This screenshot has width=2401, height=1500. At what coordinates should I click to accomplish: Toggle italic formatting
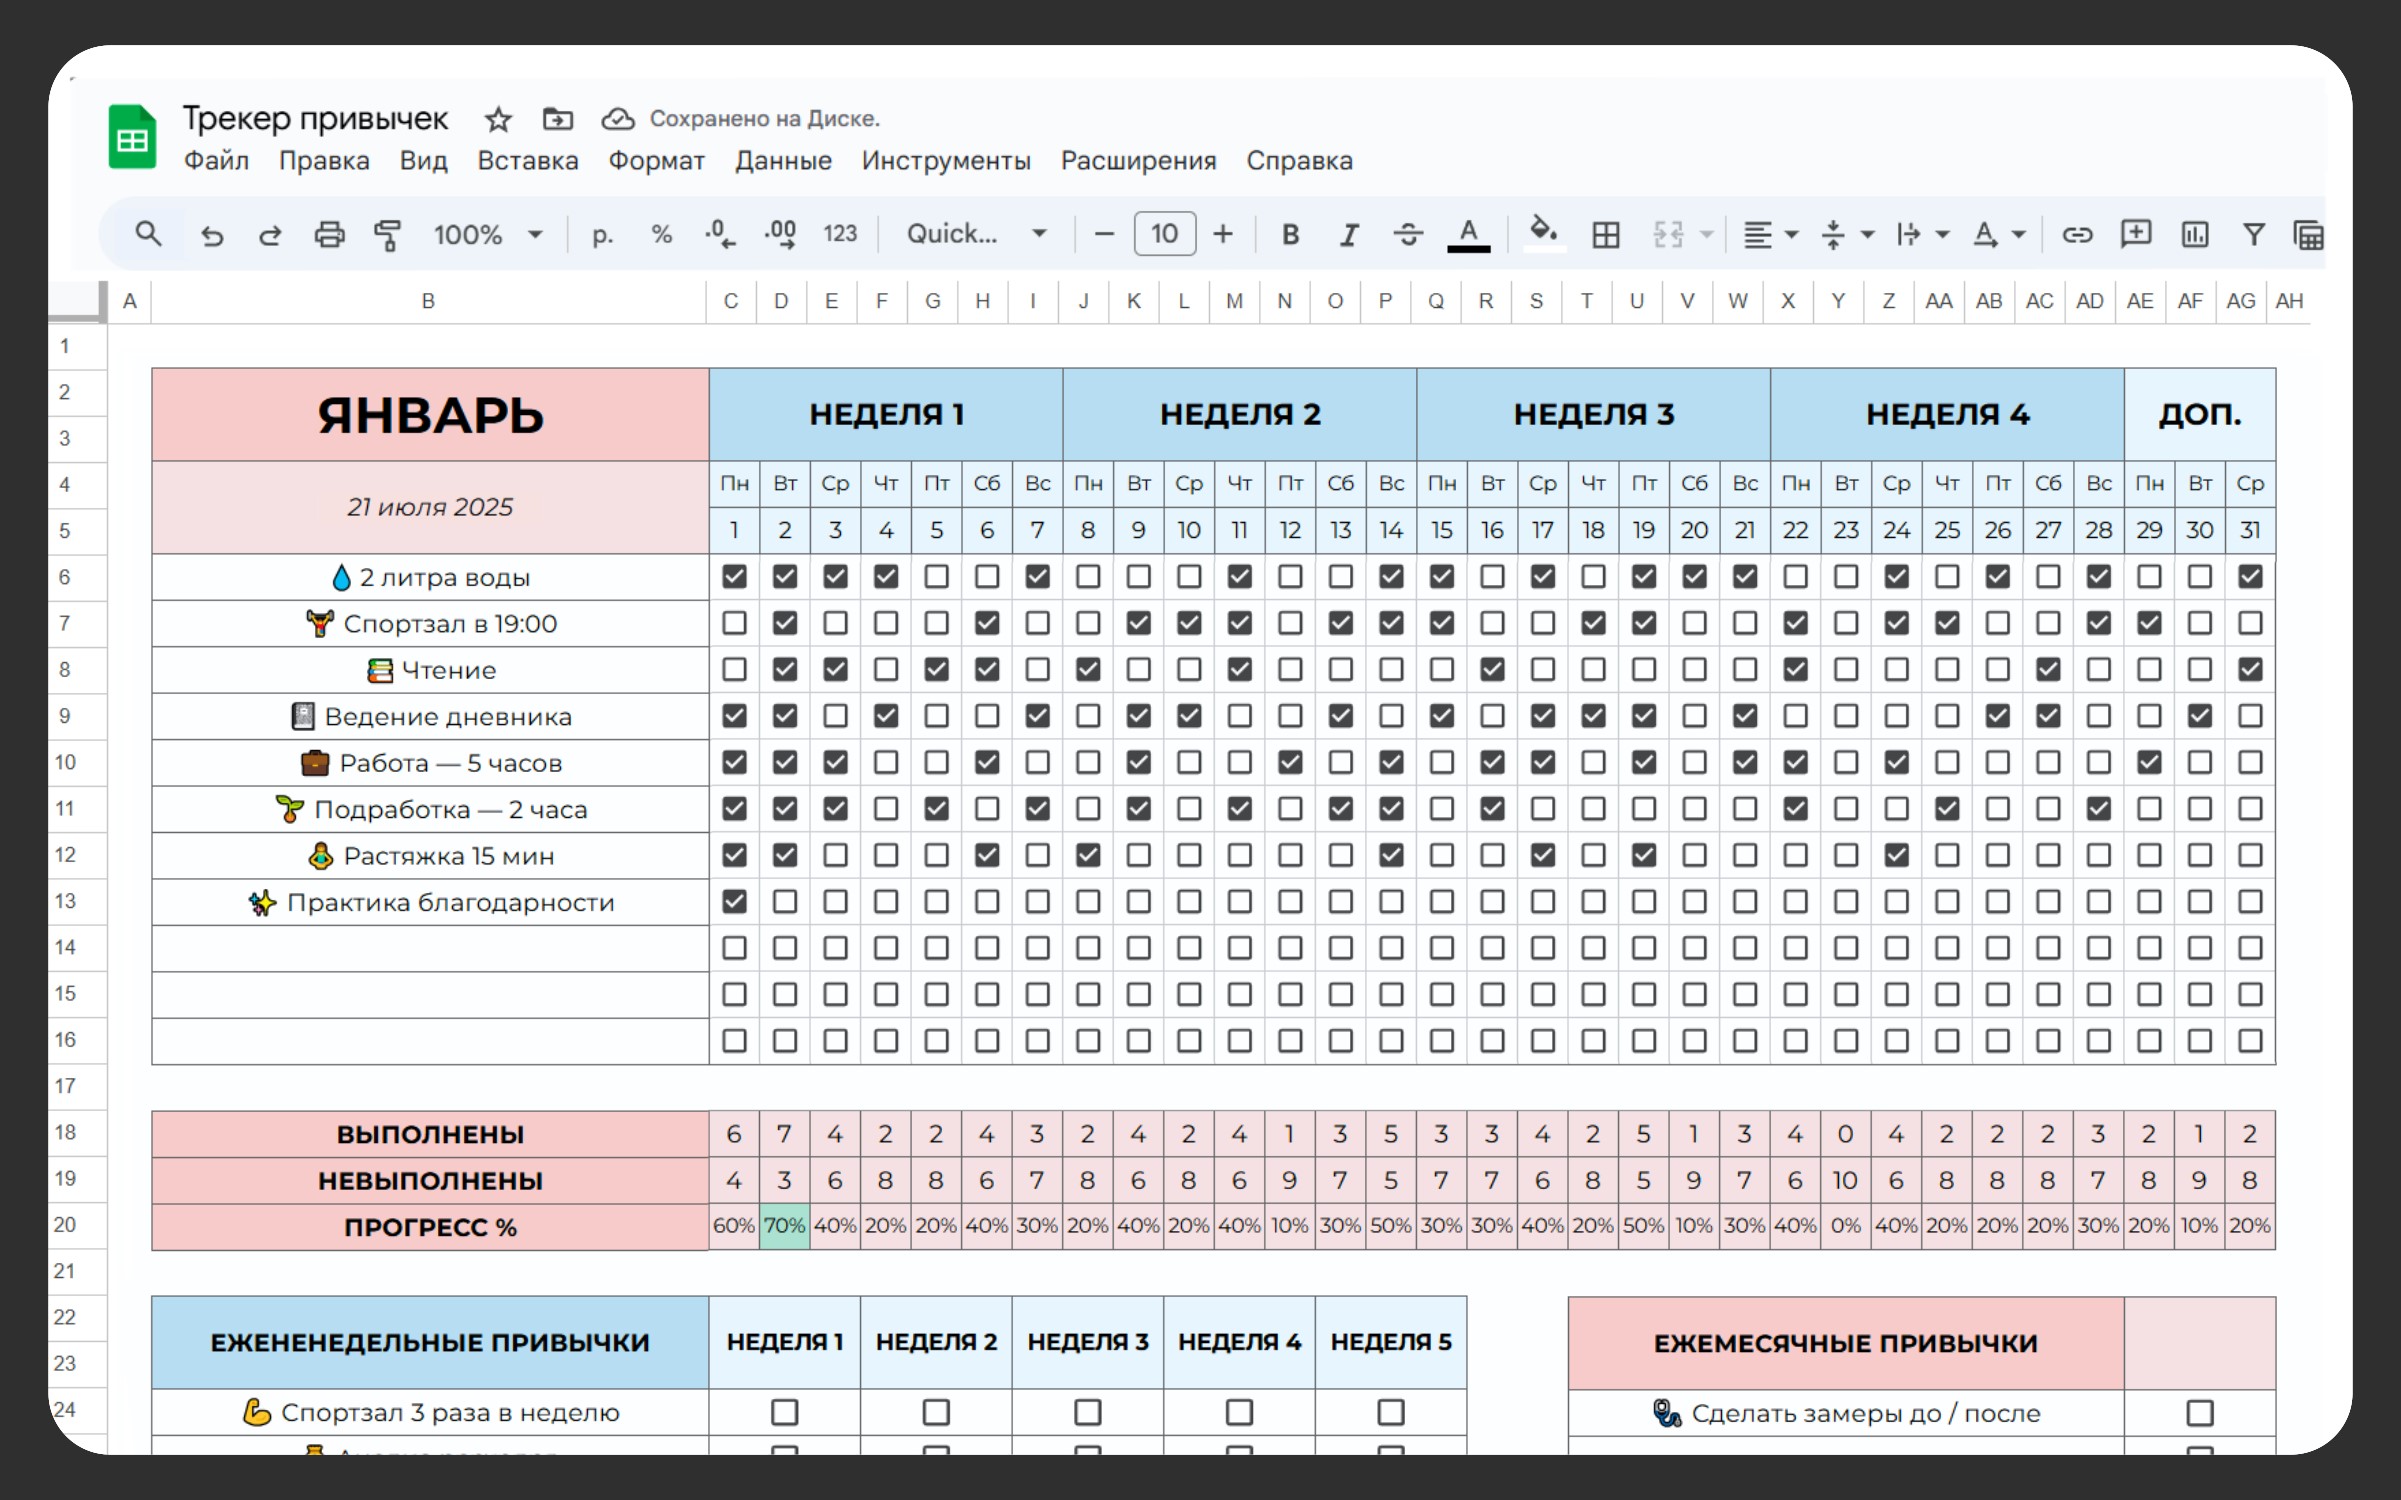pyautogui.click(x=1349, y=235)
